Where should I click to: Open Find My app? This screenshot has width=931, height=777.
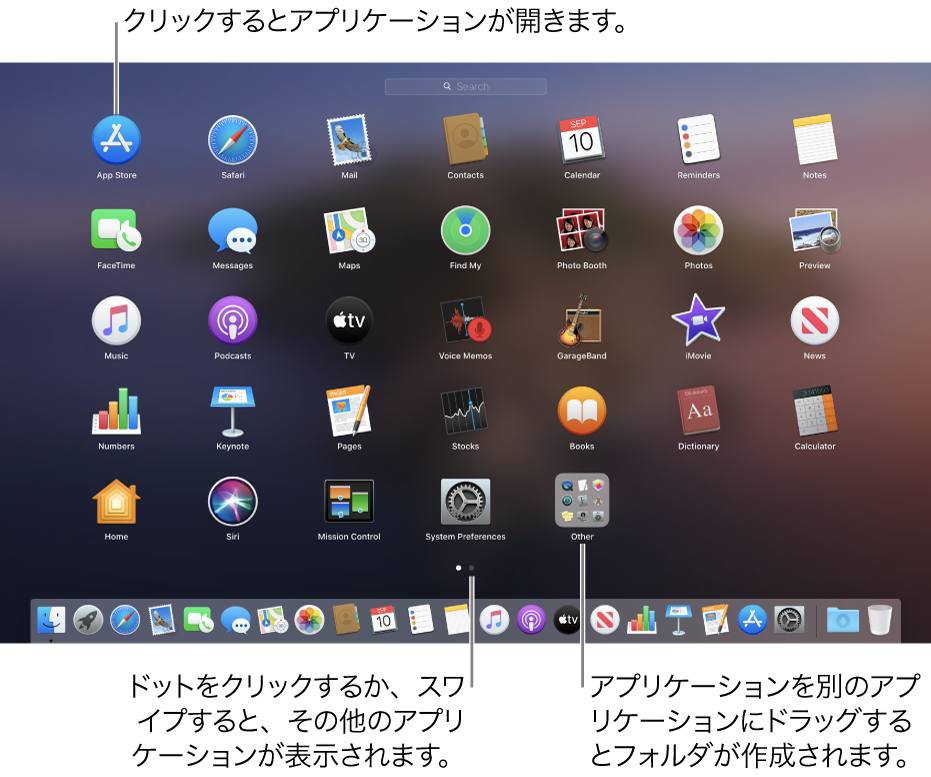click(x=466, y=230)
